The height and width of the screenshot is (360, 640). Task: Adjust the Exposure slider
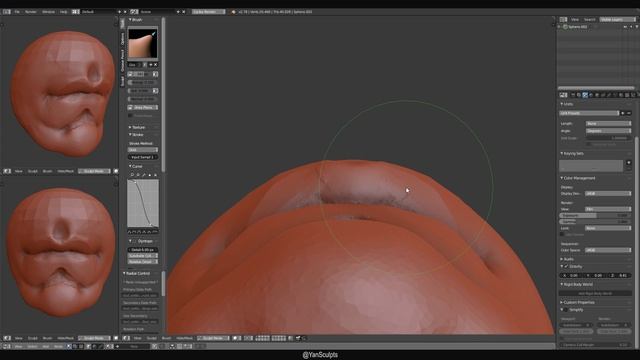click(595, 215)
